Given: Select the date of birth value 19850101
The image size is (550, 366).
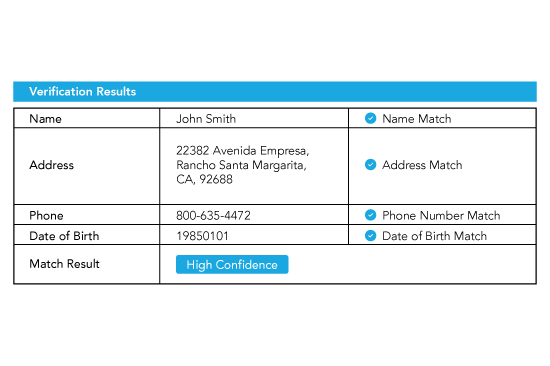Looking at the screenshot, I should 202,236.
